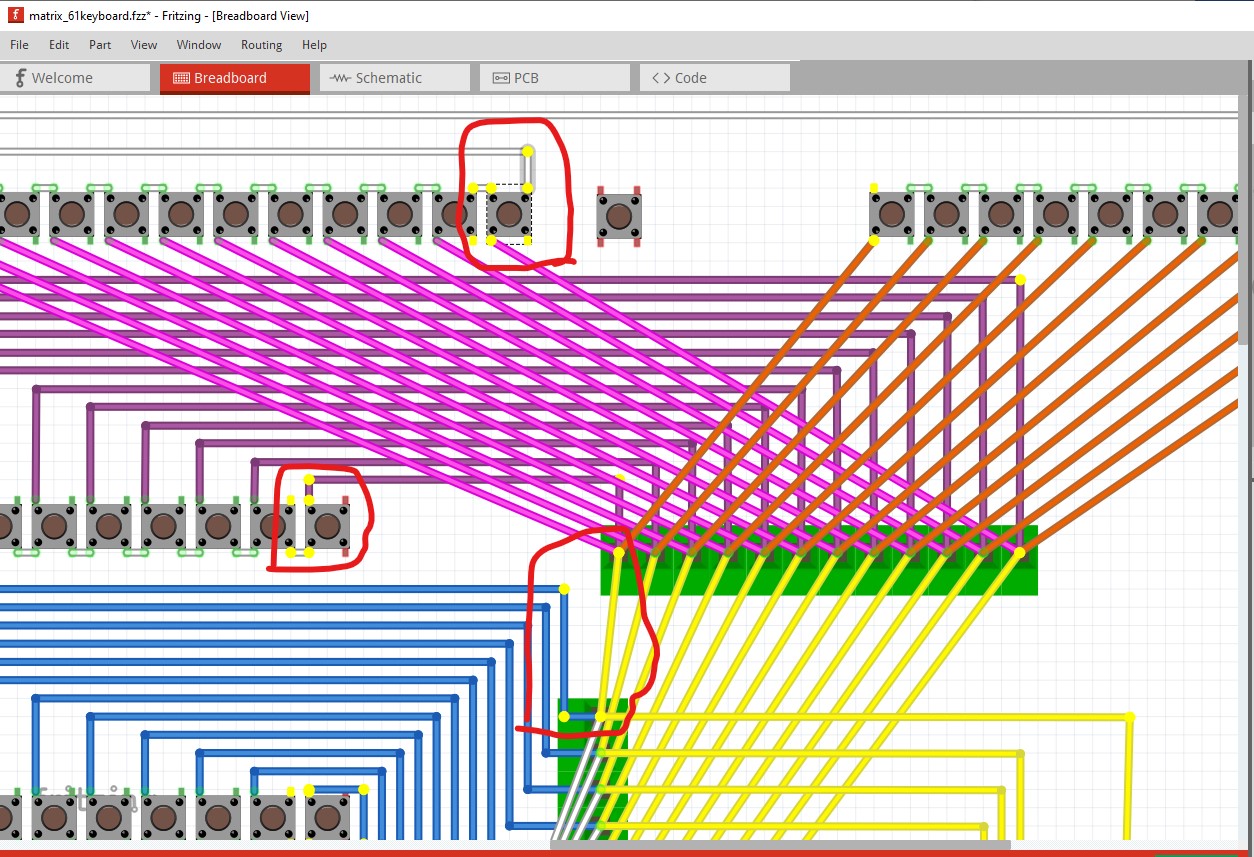Click the green header connector strip
The image size is (1254, 857).
click(819, 560)
